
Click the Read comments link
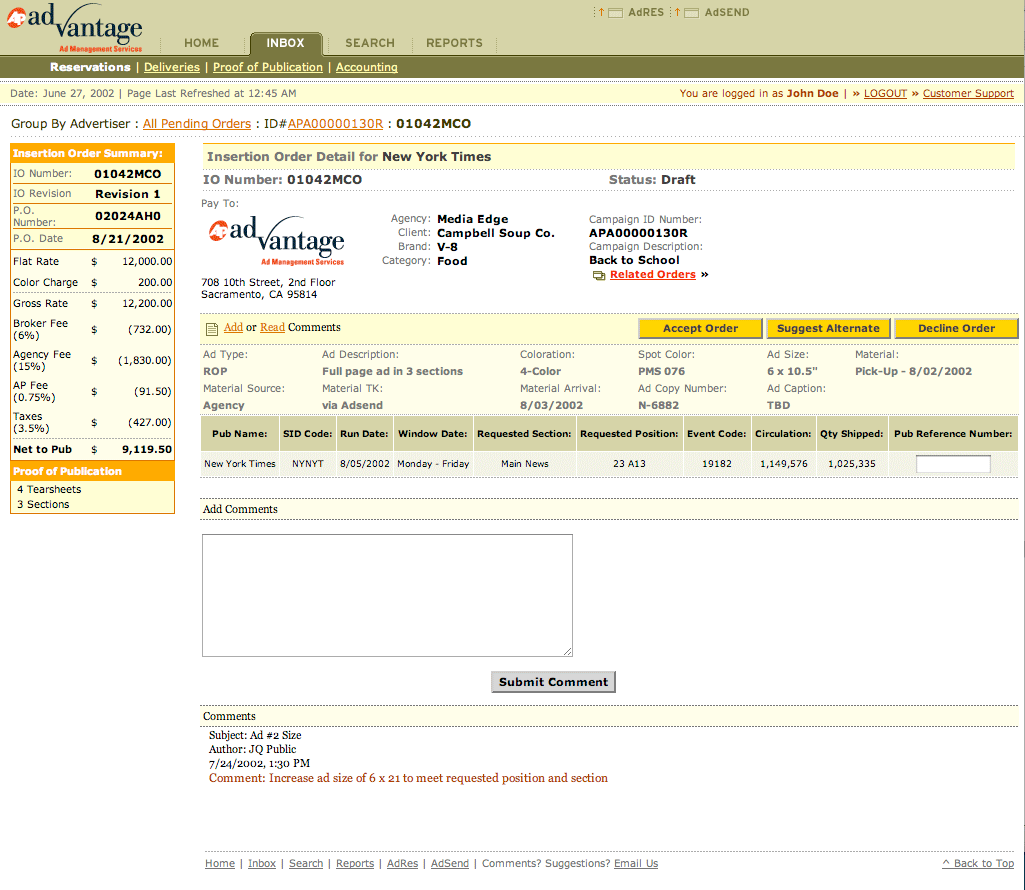273,328
